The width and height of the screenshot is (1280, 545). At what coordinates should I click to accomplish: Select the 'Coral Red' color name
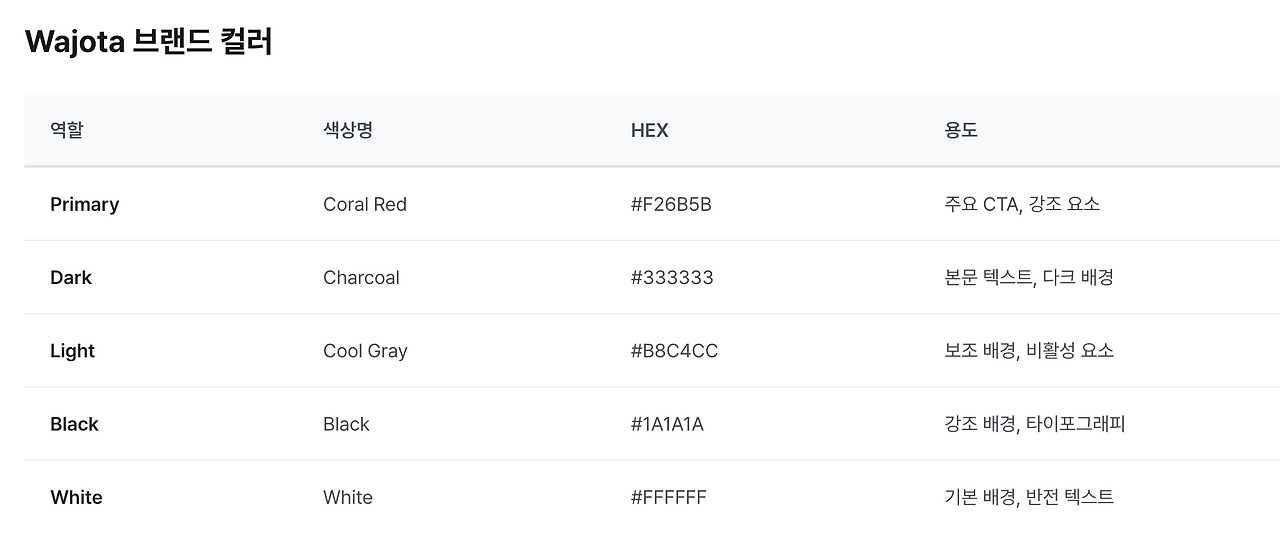[365, 204]
